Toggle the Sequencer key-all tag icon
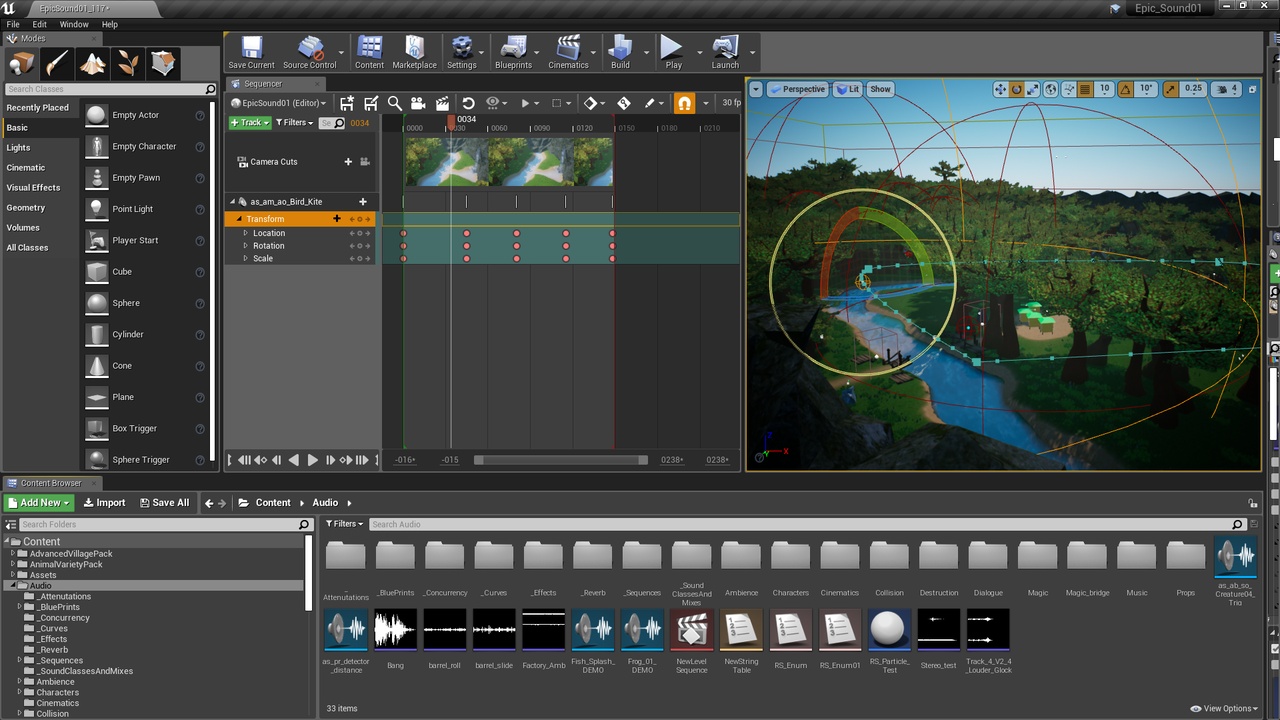The height and width of the screenshot is (720, 1280). pos(624,103)
